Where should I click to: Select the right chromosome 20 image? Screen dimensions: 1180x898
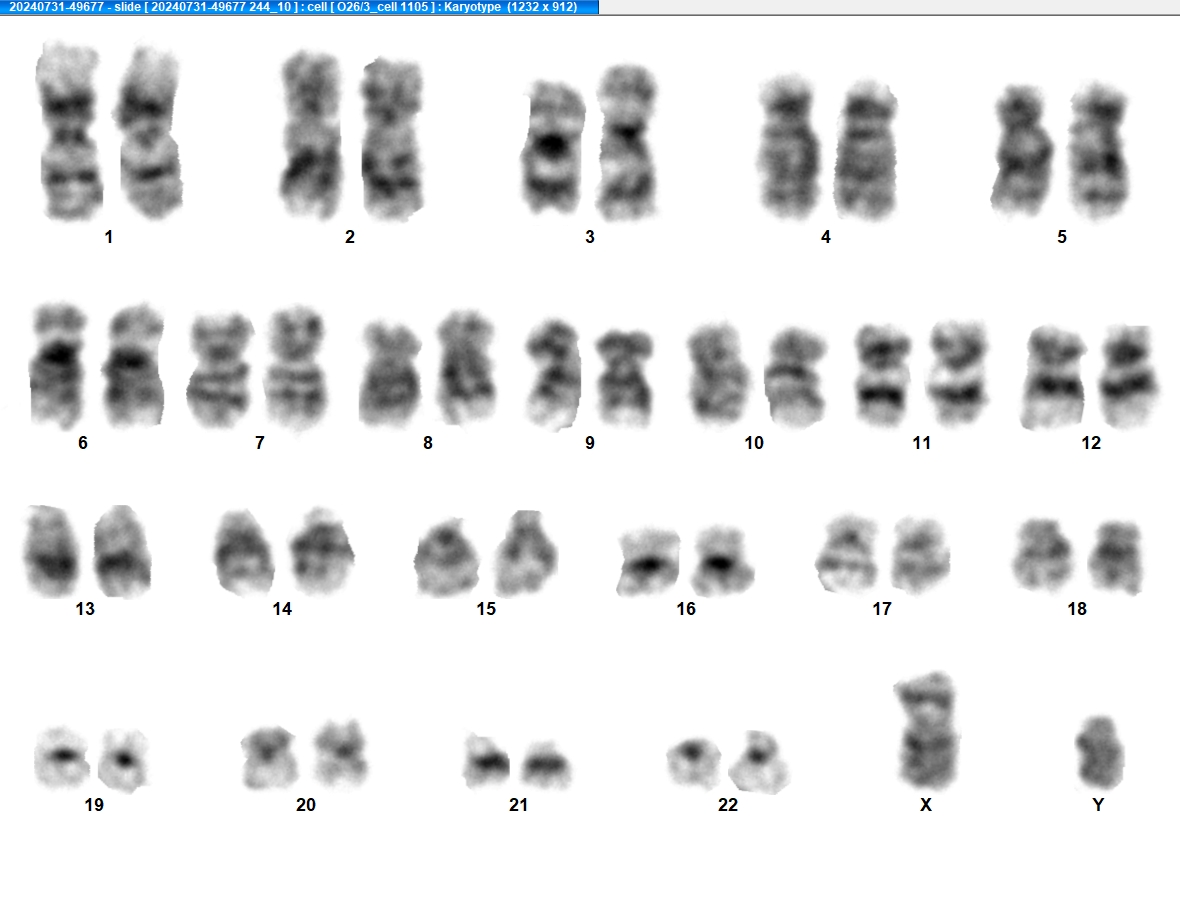coord(341,754)
